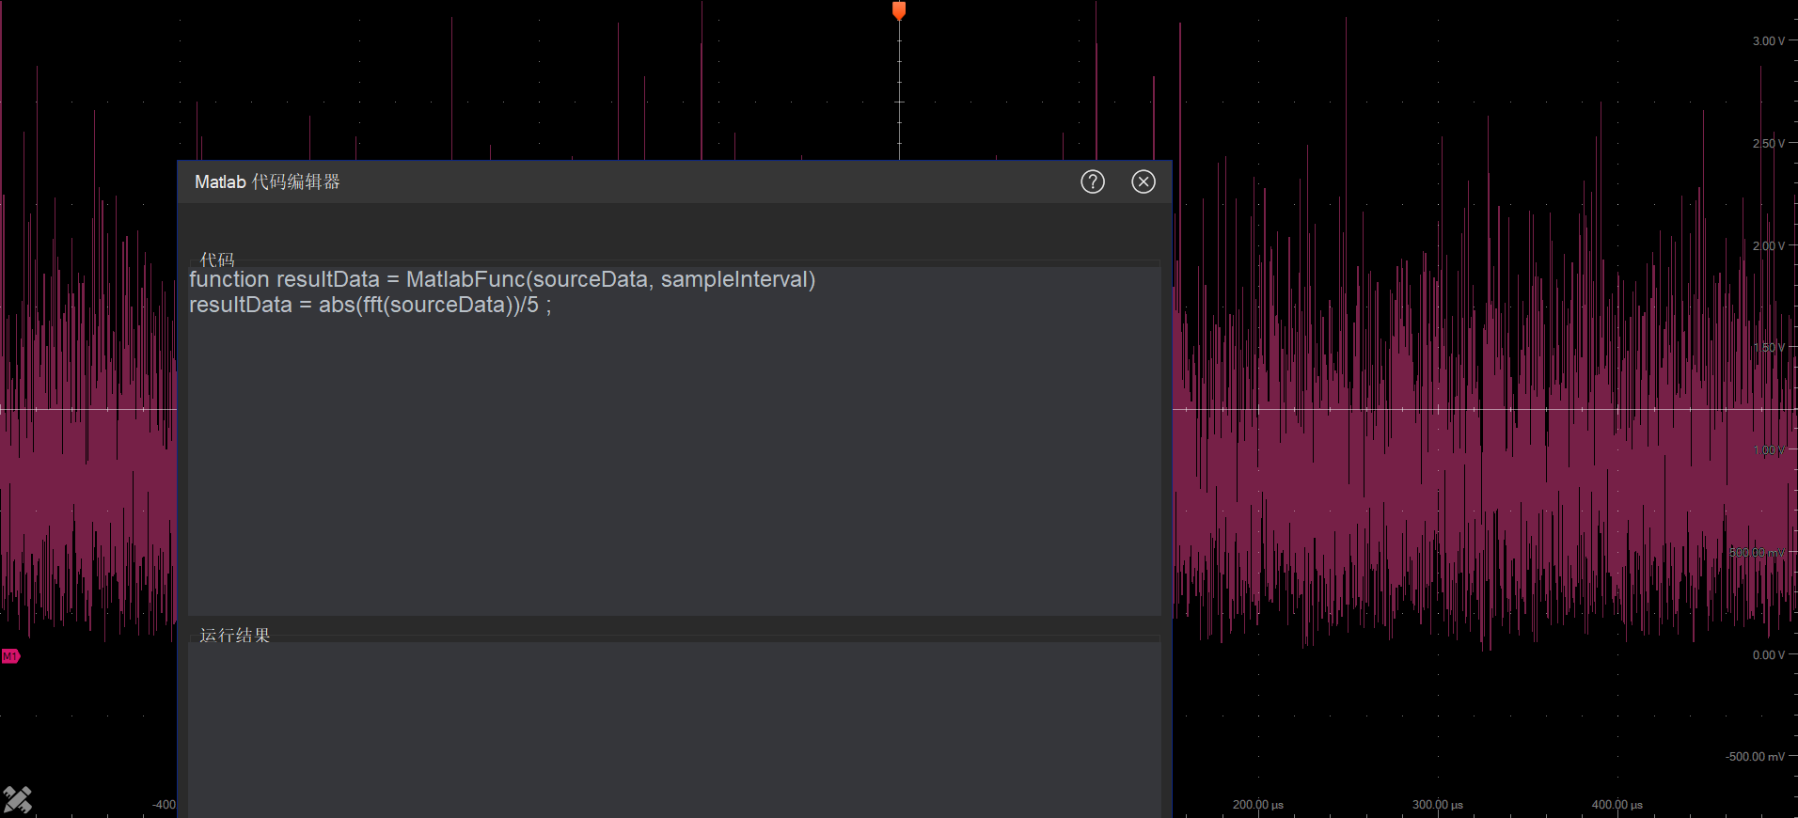Click the 运行结果 section label
Screen dimensions: 1798x818
(x=234, y=635)
